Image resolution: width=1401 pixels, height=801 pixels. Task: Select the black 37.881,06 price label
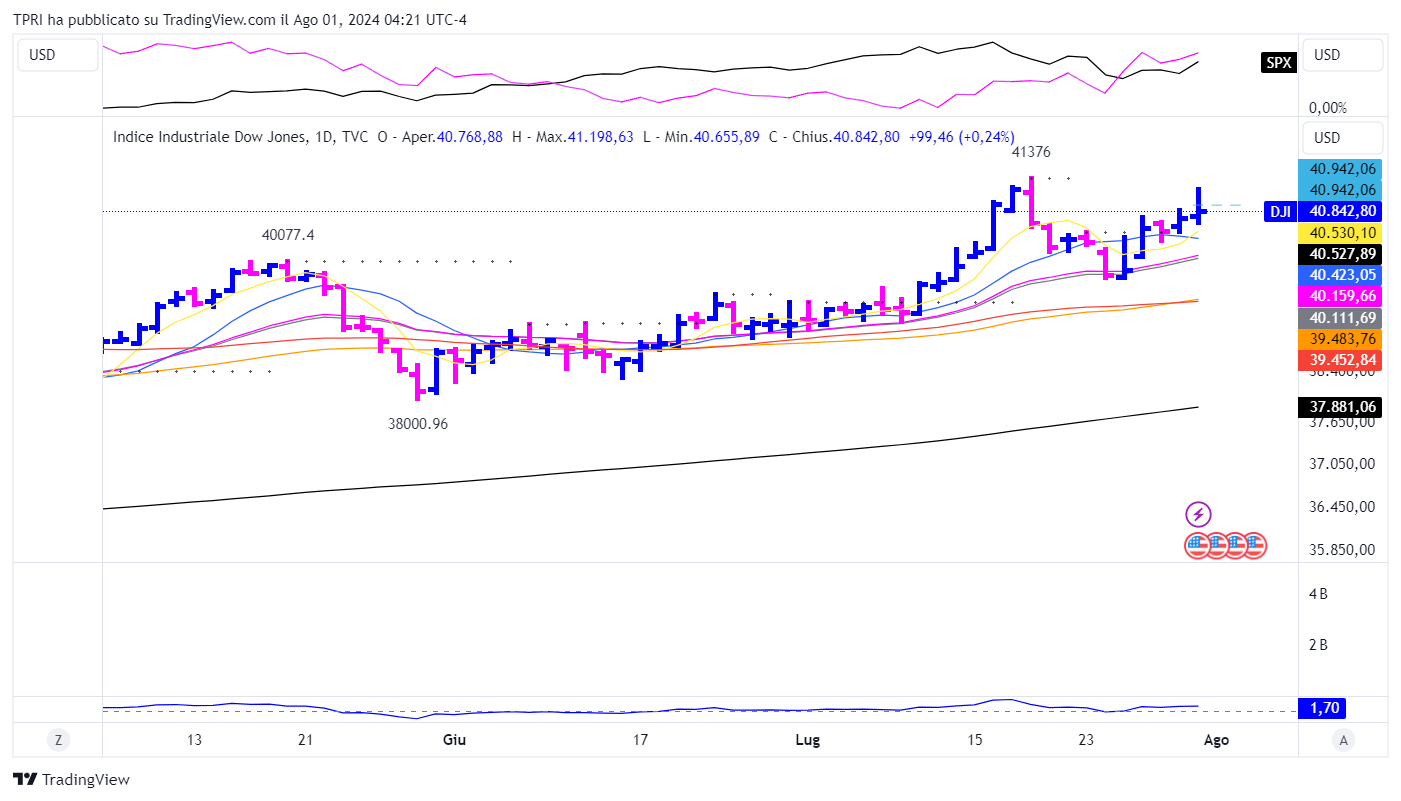click(x=1340, y=407)
